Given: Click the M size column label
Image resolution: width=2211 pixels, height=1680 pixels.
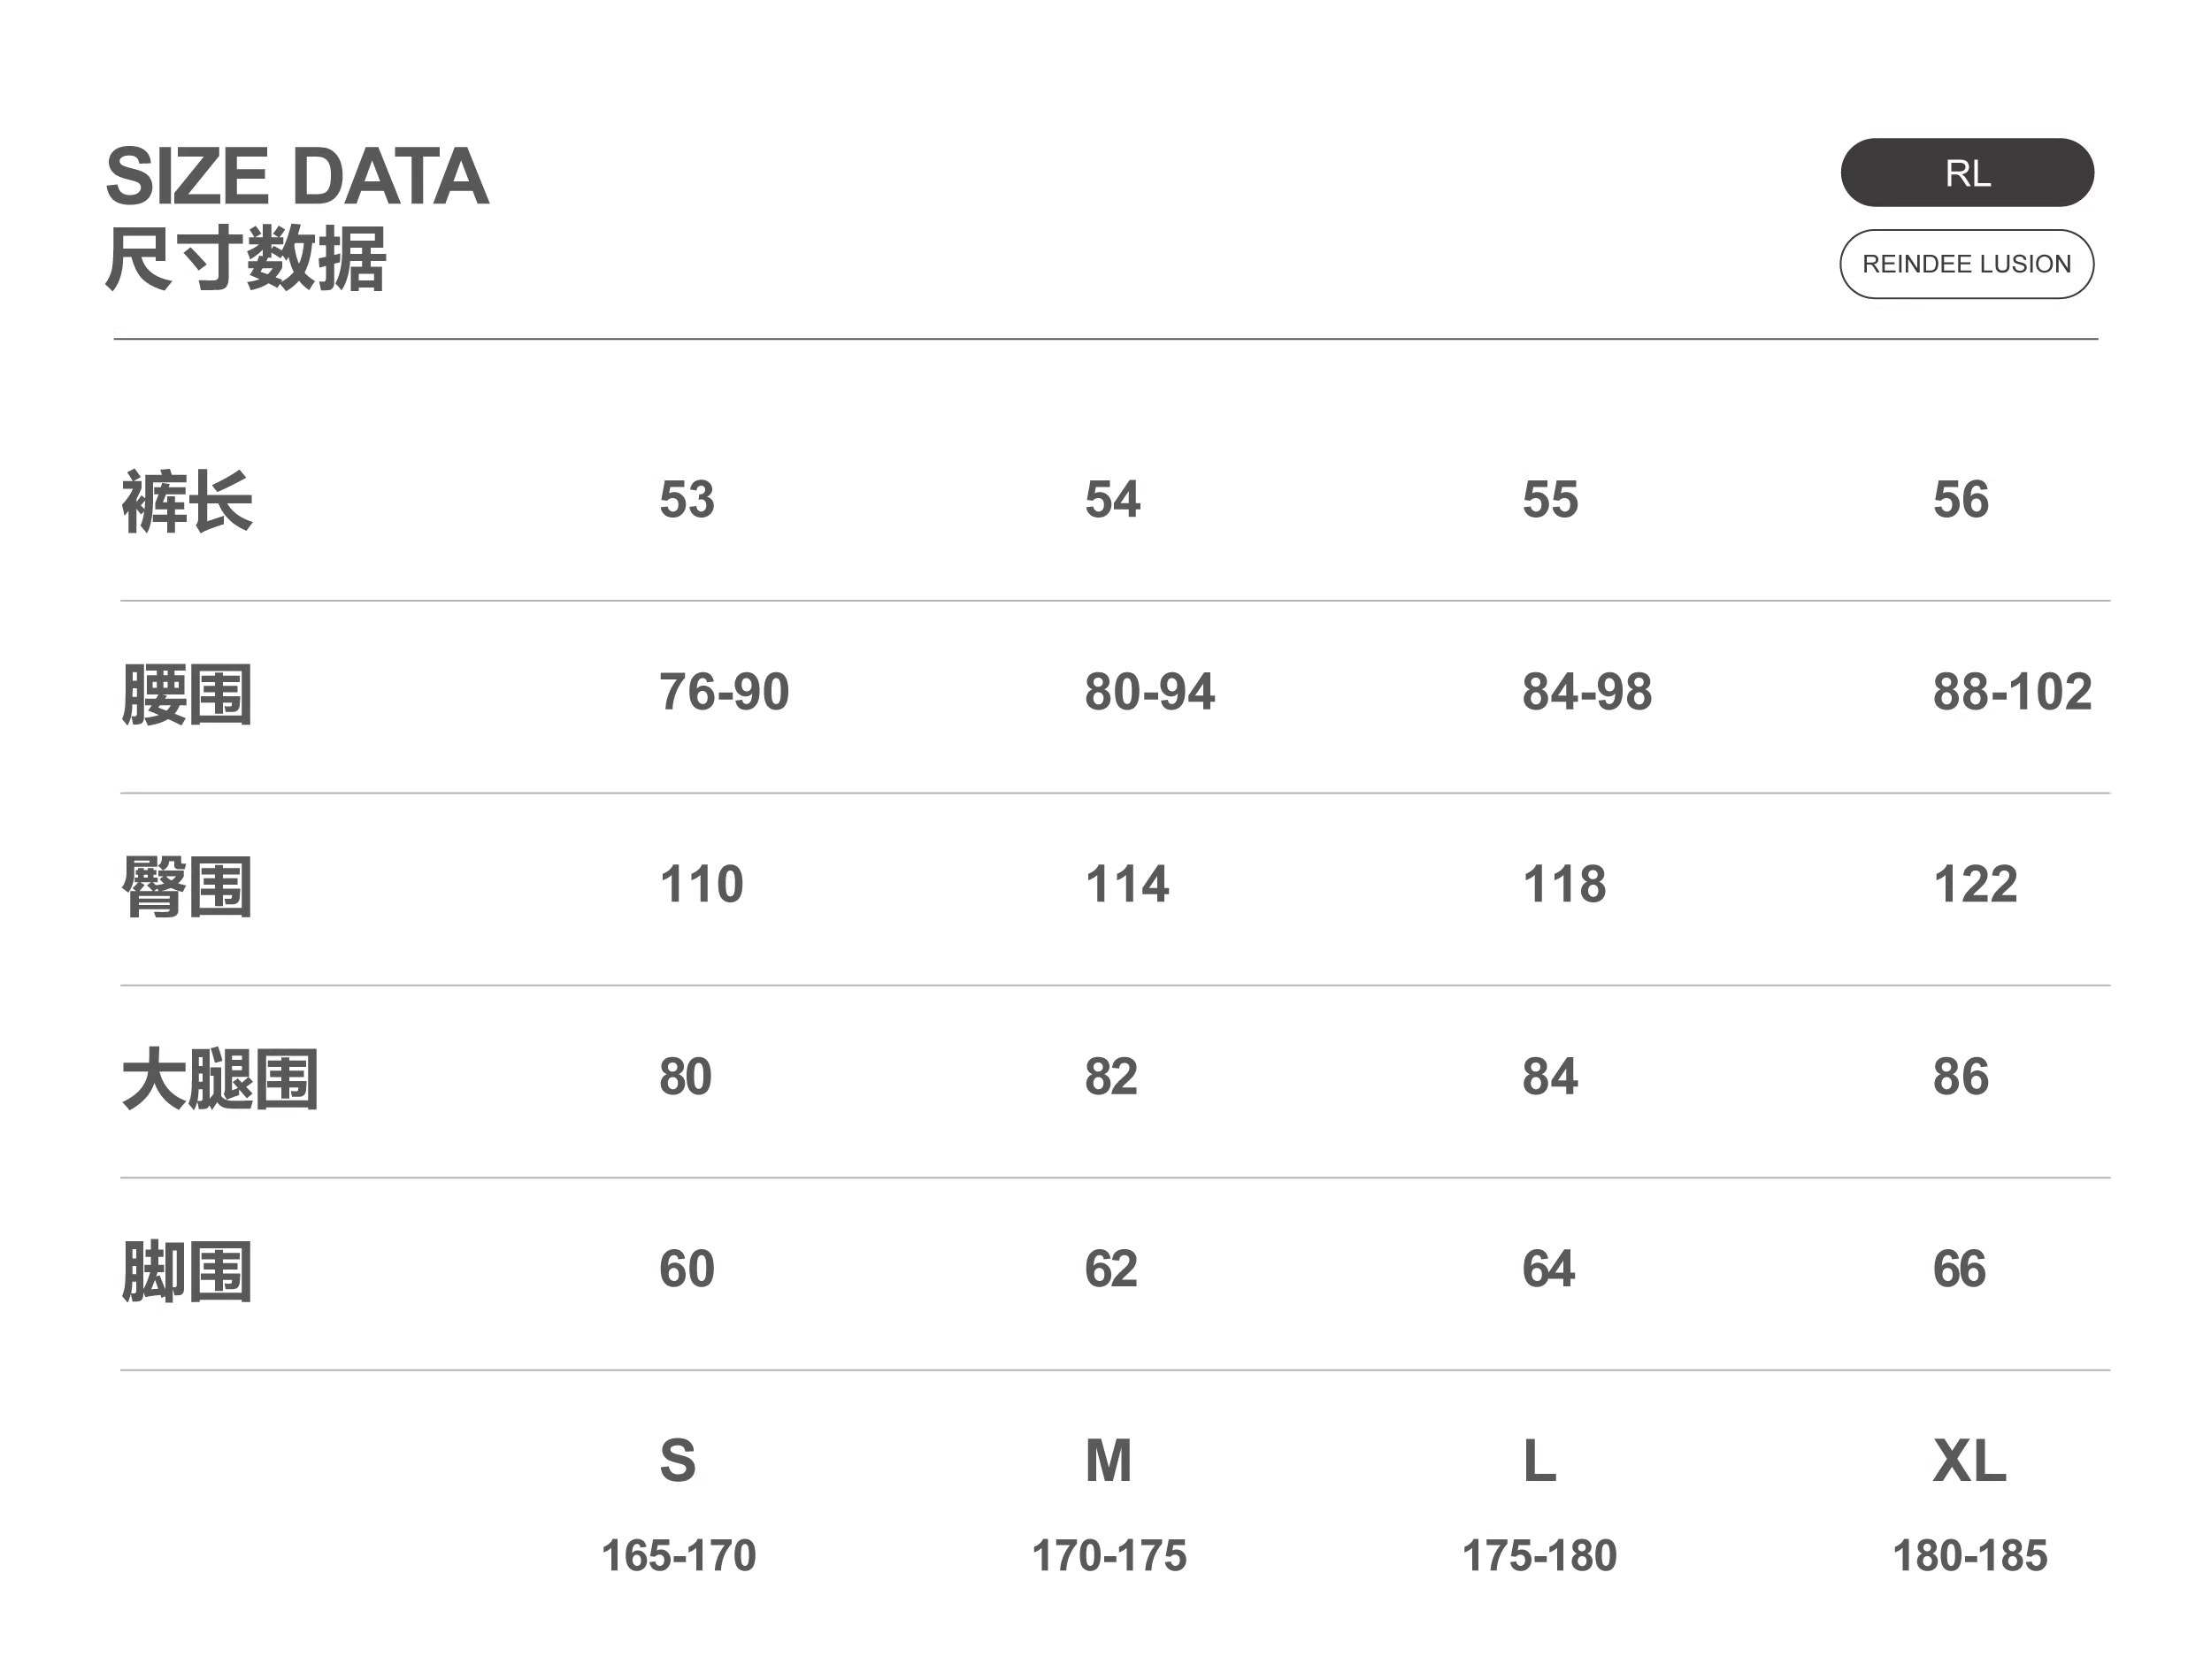Looking at the screenshot, I should click(1108, 1460).
